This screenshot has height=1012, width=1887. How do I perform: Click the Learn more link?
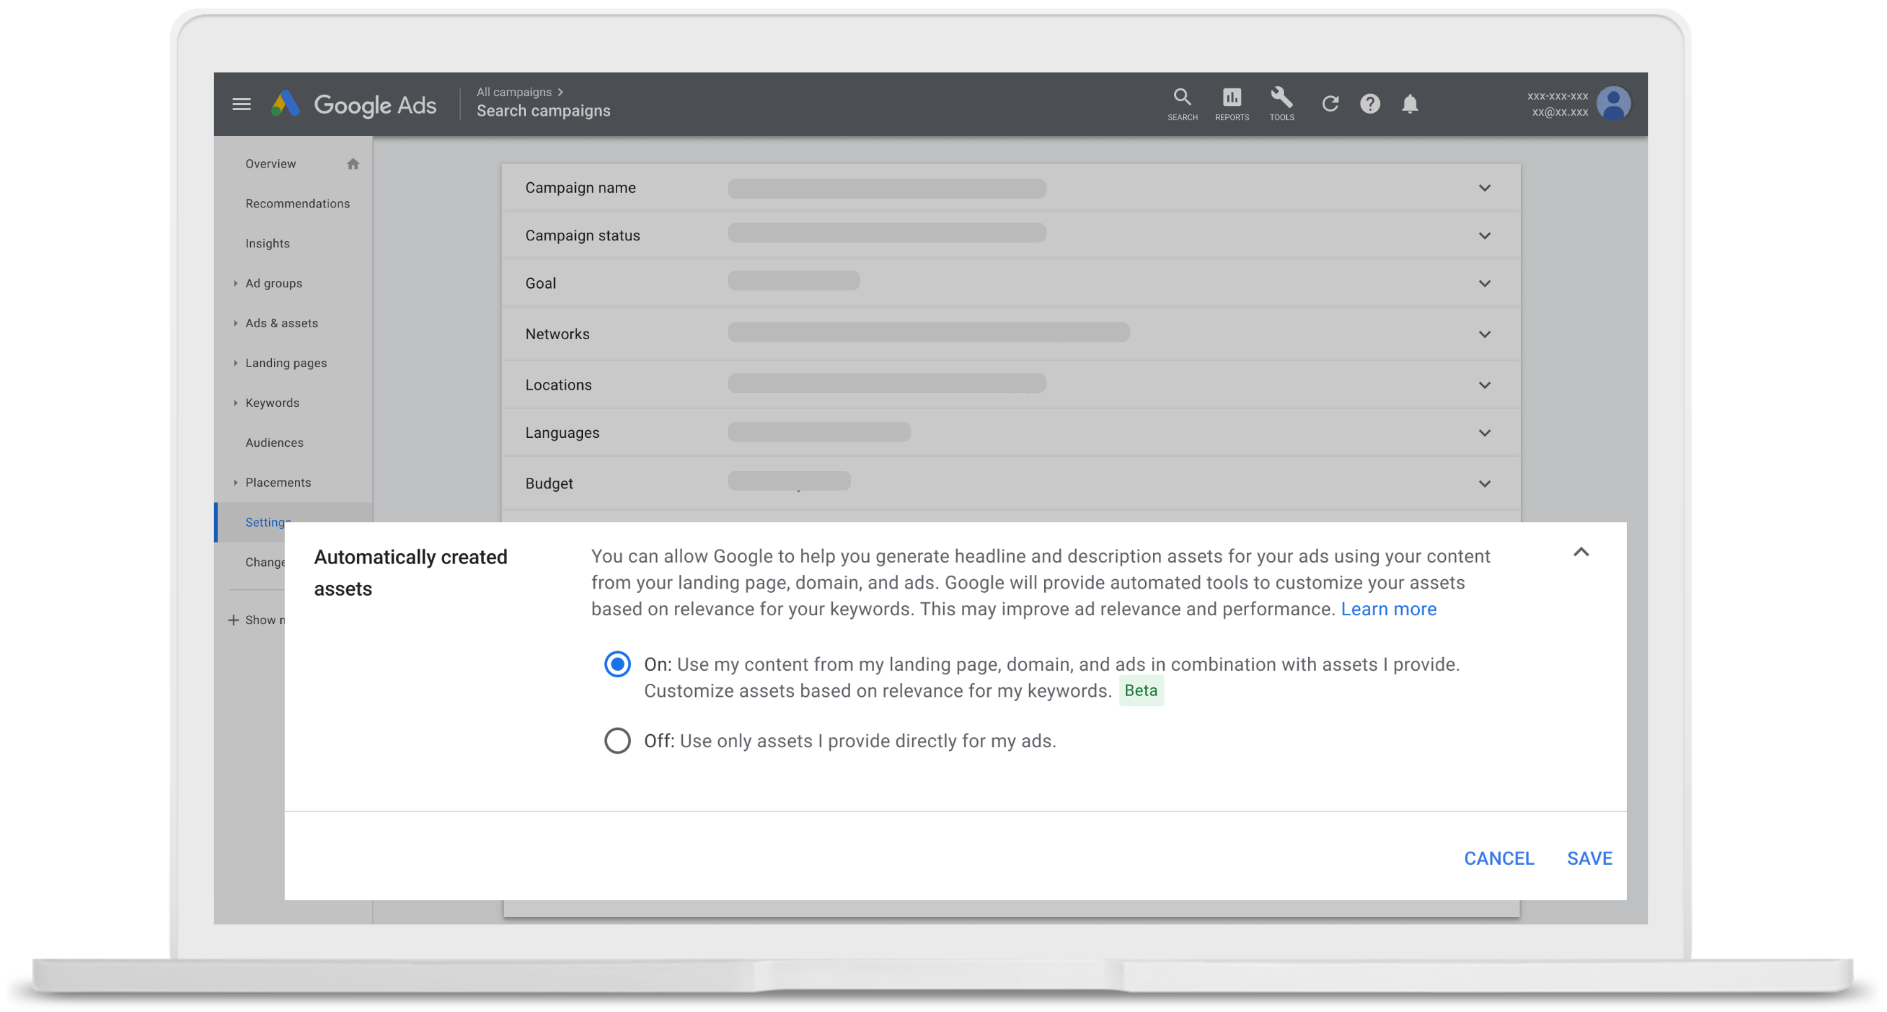click(1388, 608)
